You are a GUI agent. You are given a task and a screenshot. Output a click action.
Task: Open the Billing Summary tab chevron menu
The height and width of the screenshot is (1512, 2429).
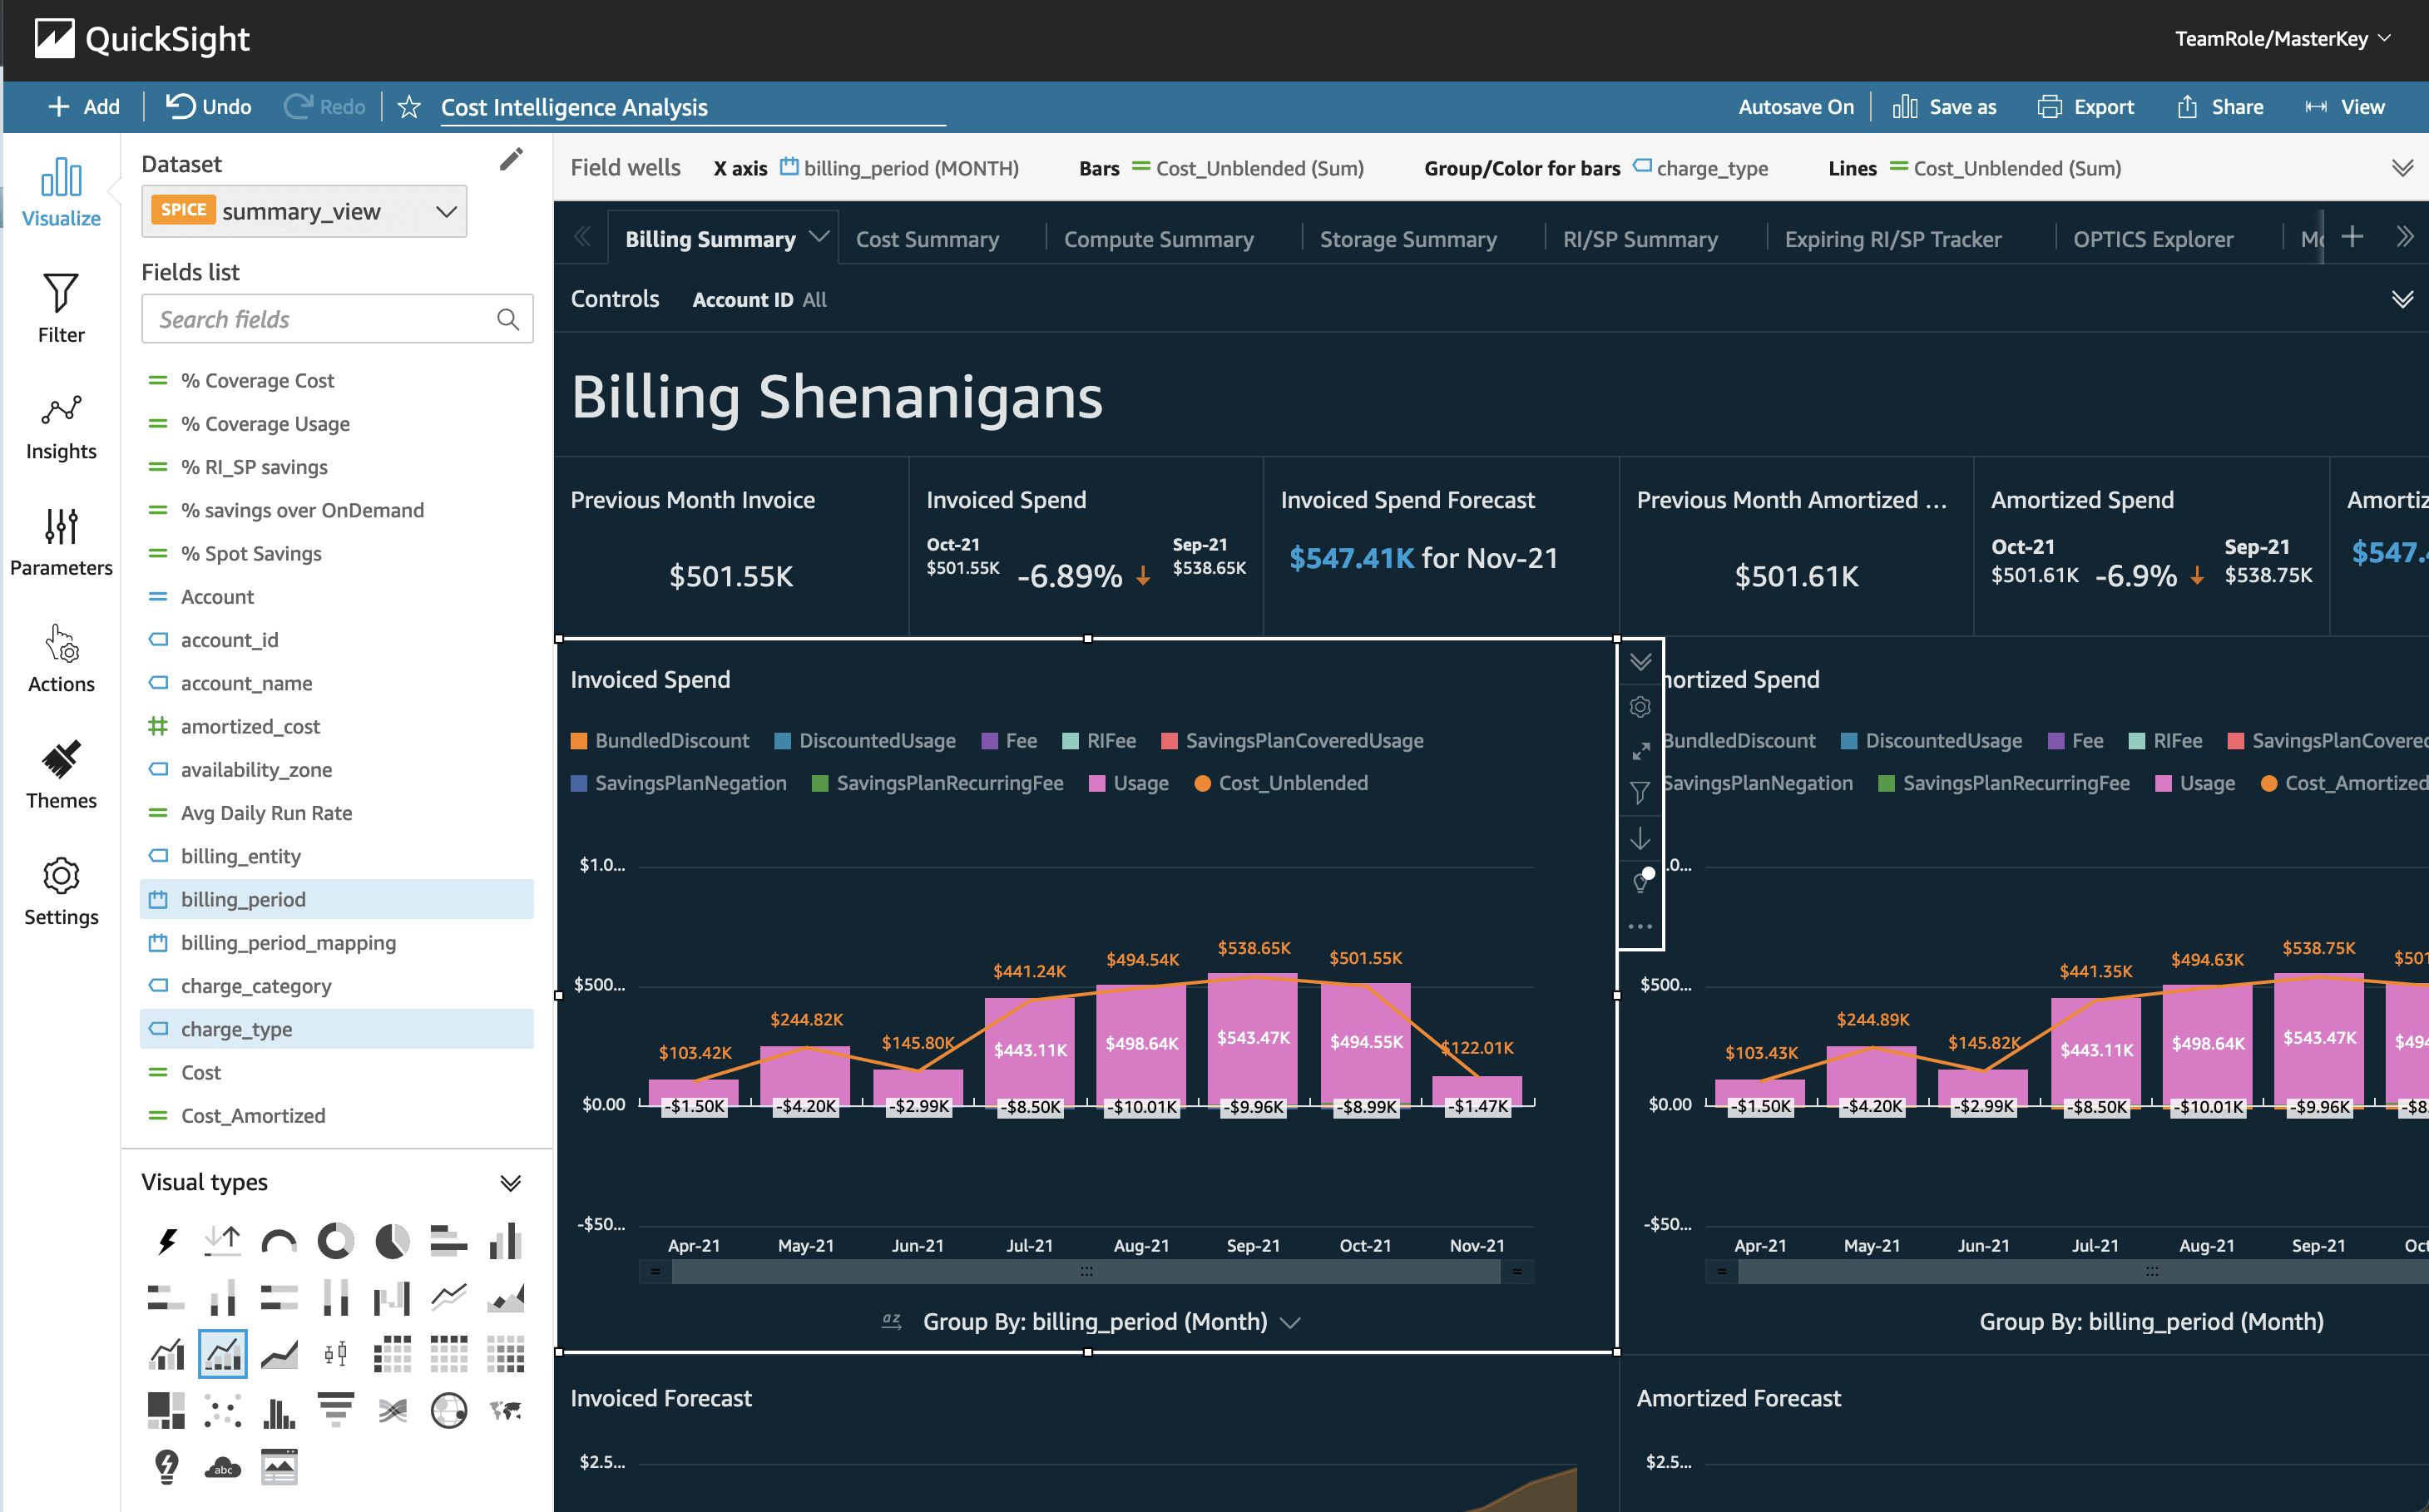(x=819, y=237)
